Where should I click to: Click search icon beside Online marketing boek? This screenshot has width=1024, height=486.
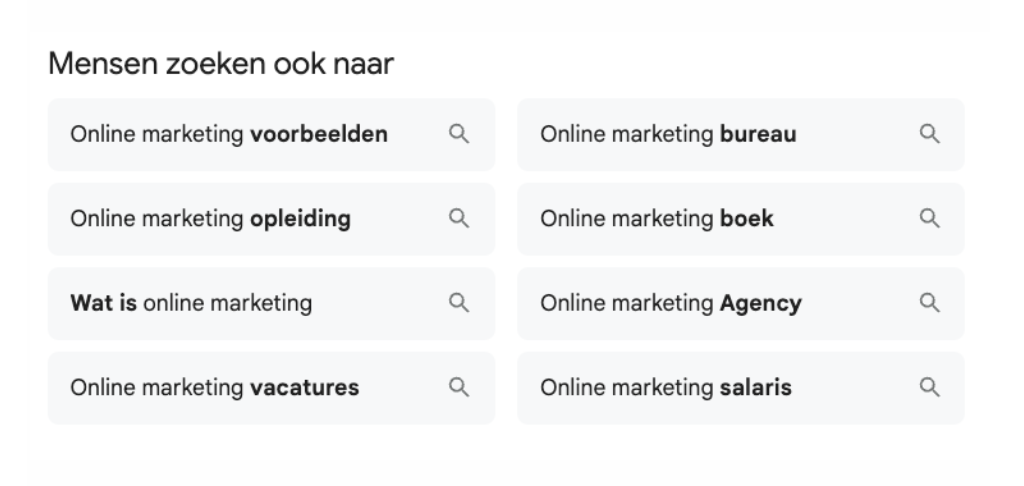930,218
